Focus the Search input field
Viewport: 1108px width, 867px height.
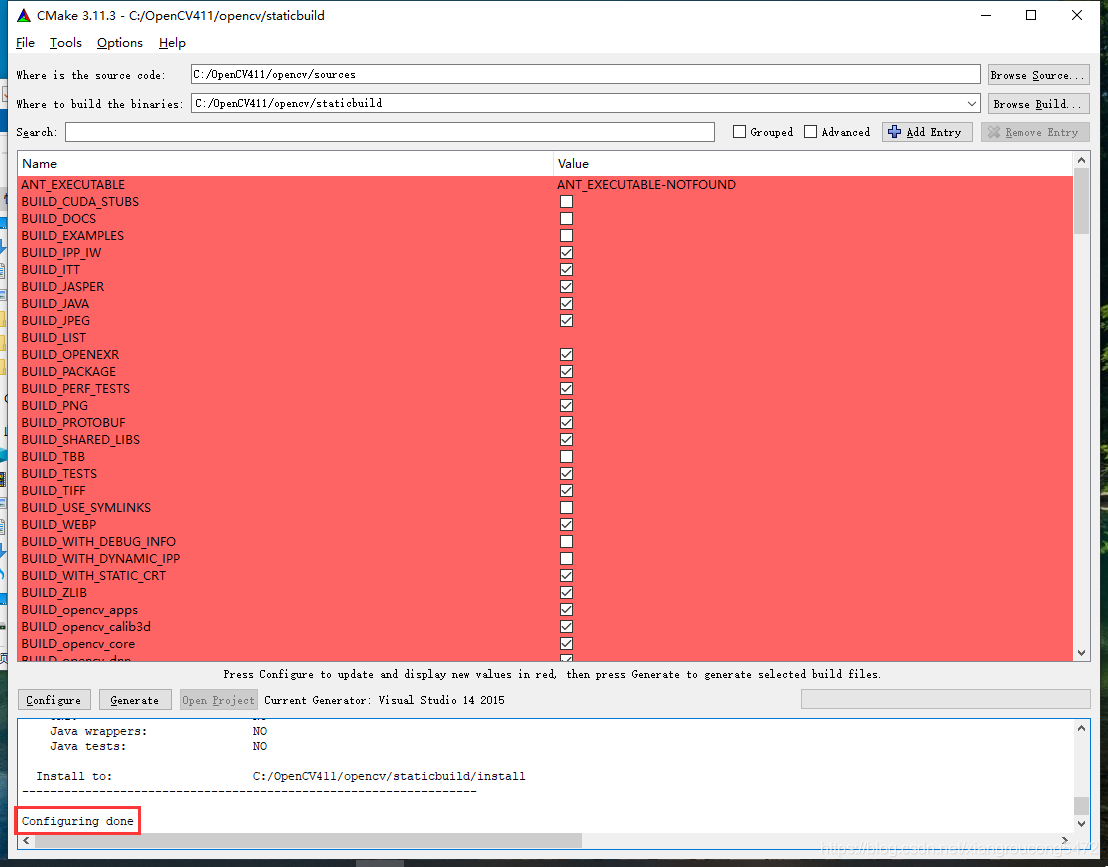390,132
